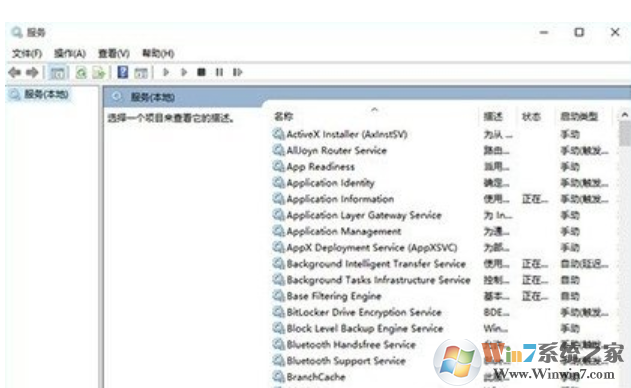Select BitLocker Drive Encryption Service
This screenshot has height=388, width=631.
click(364, 312)
